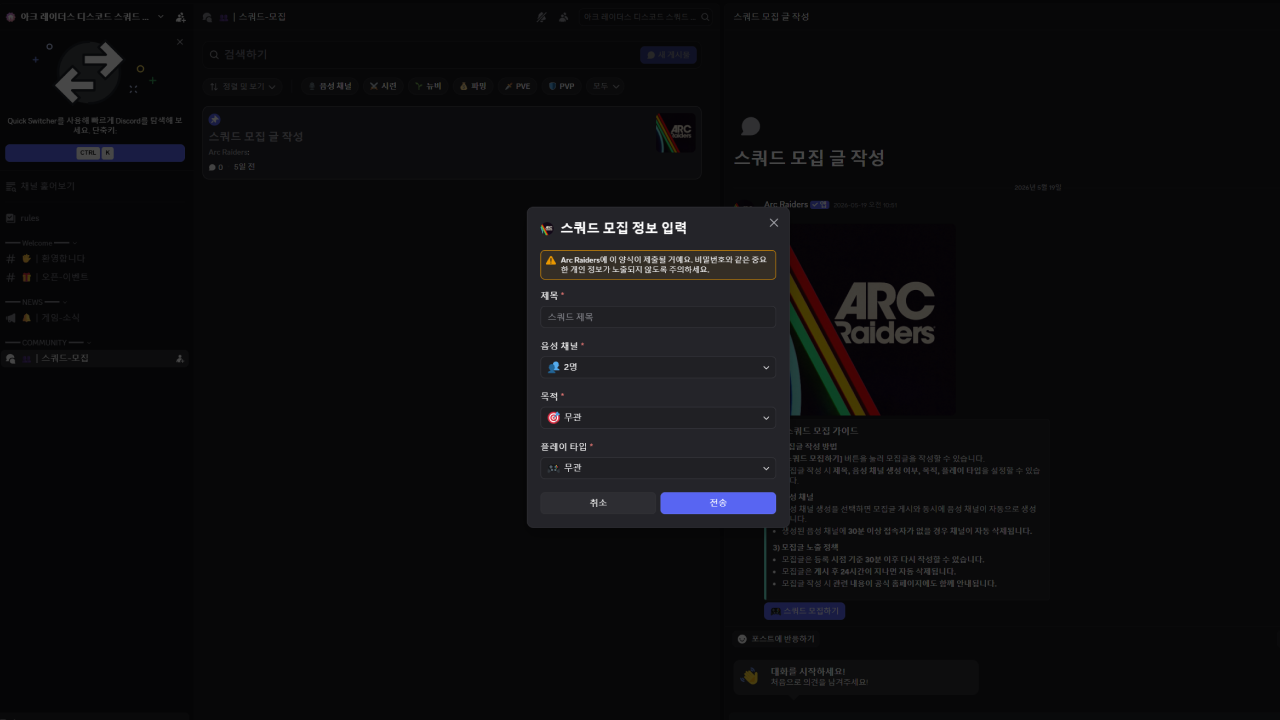Click the server icon beside the server name
Screen dimensions: 1280x720
[11, 17]
